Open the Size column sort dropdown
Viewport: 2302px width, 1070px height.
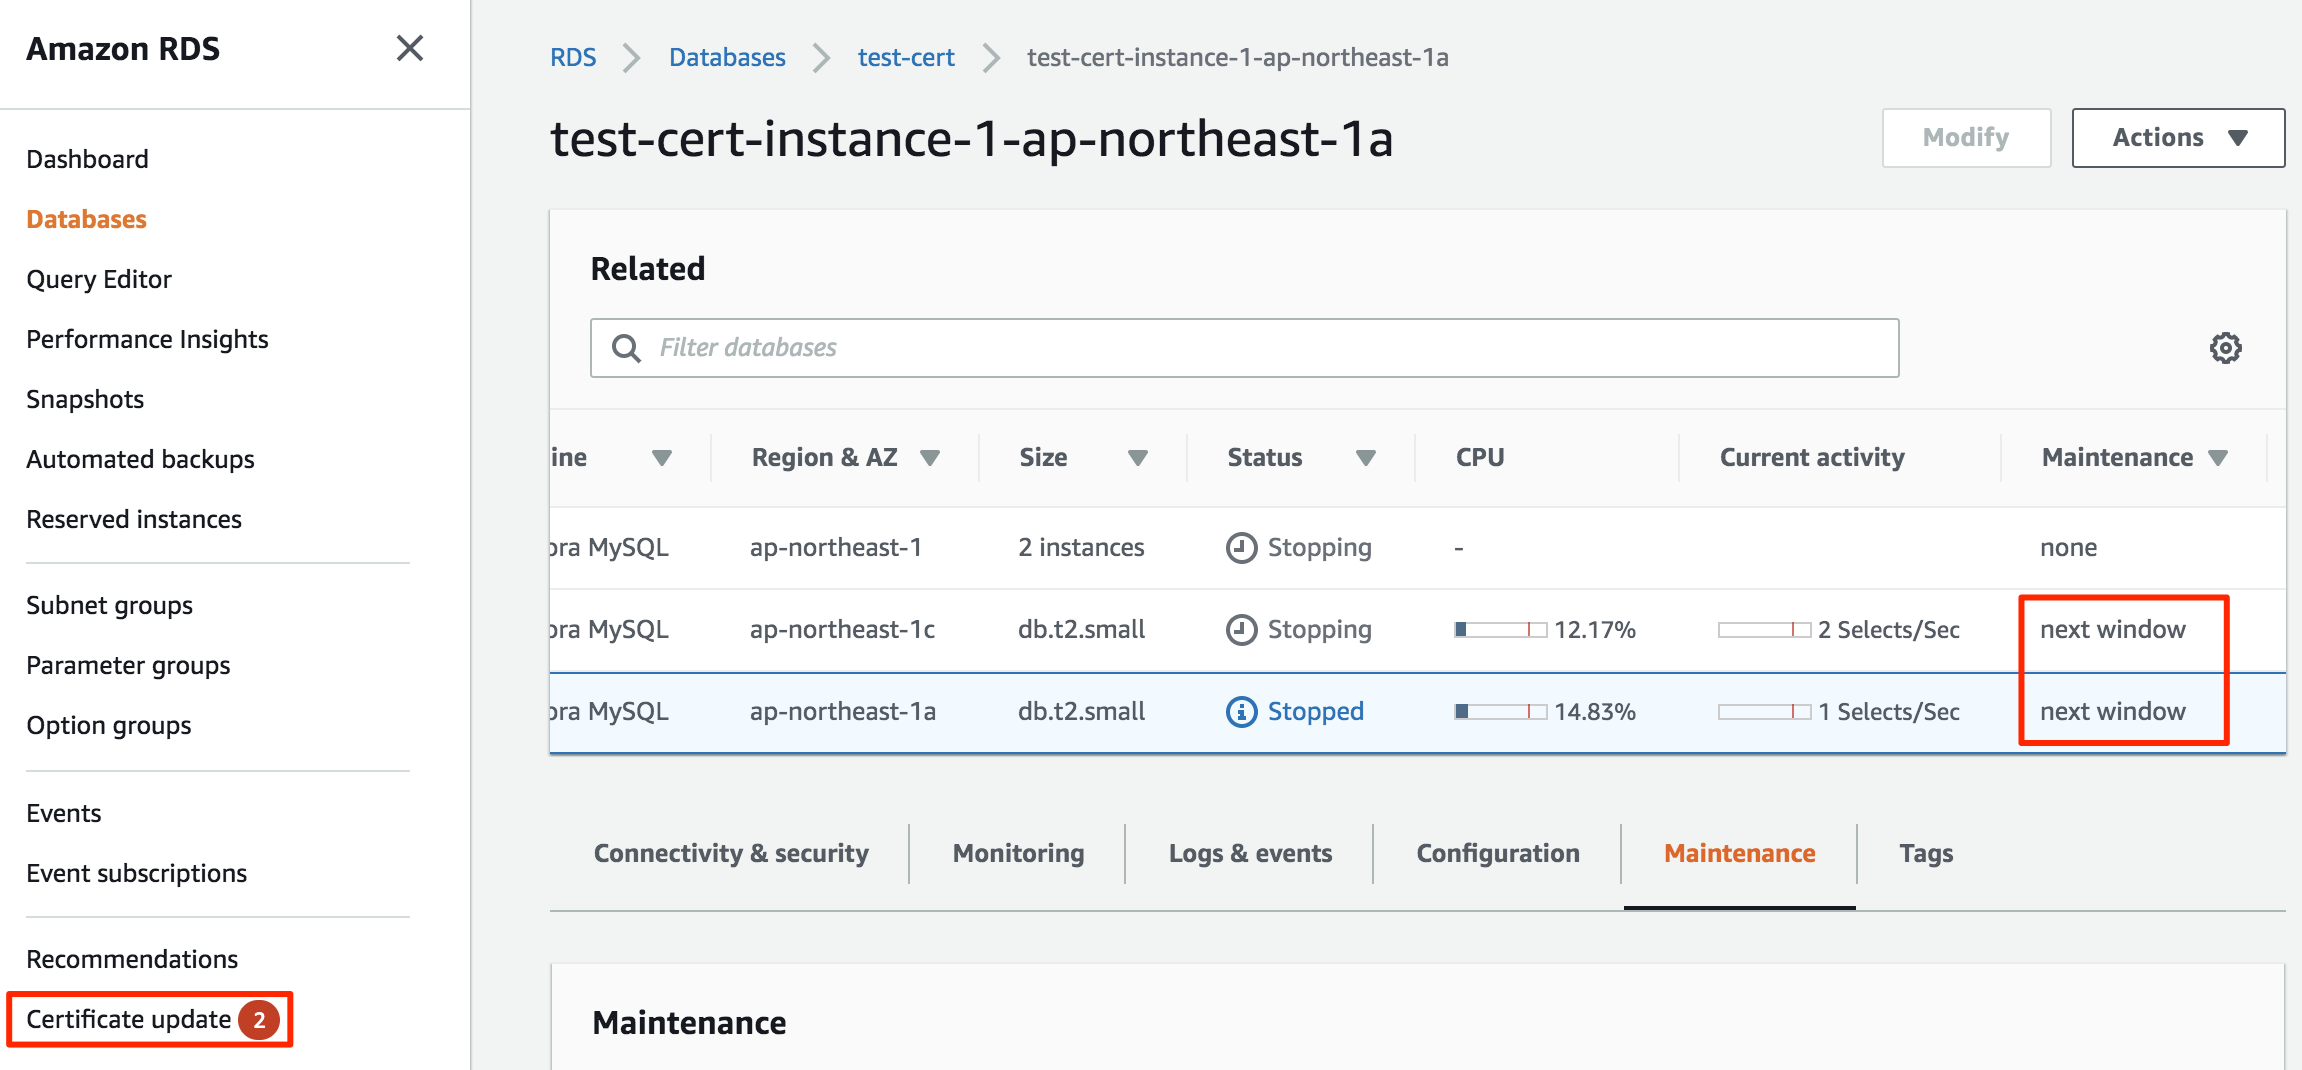click(x=1139, y=457)
